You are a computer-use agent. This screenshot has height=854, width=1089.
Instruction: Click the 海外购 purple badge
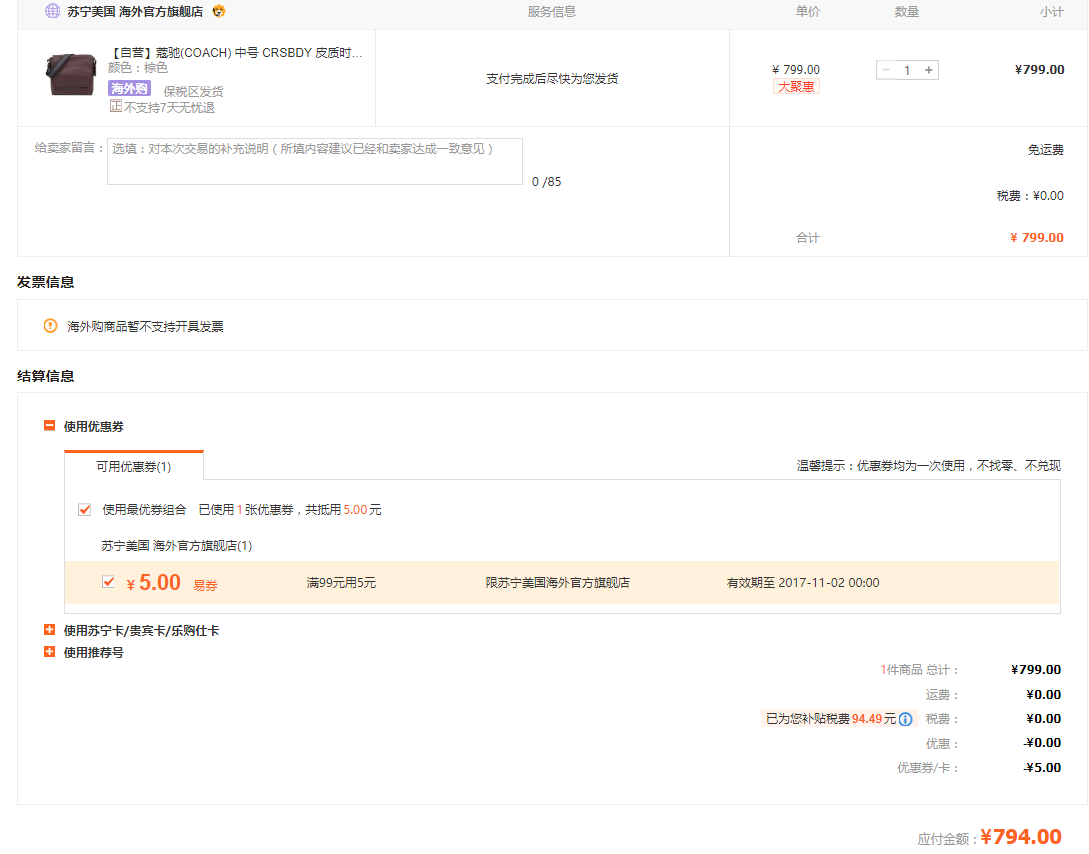[x=129, y=89]
